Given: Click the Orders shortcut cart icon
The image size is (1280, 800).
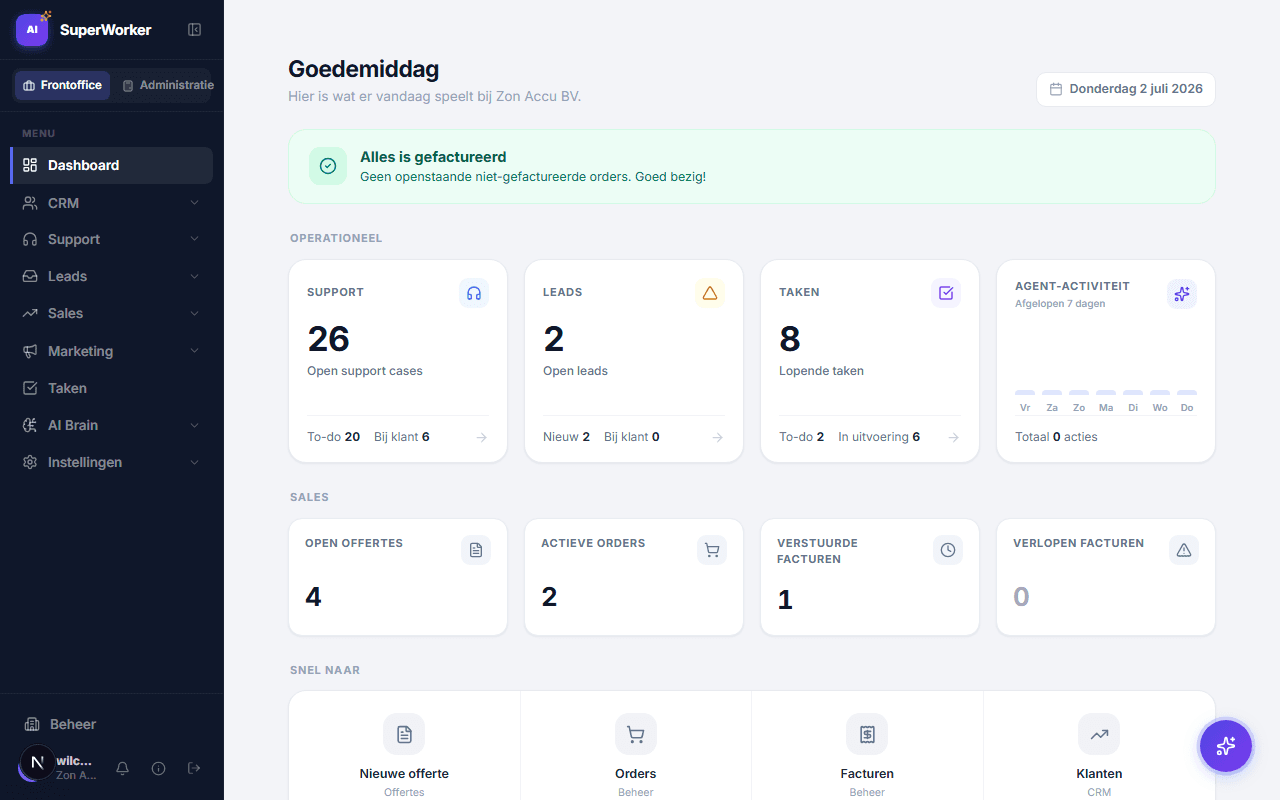Looking at the screenshot, I should coord(636,734).
